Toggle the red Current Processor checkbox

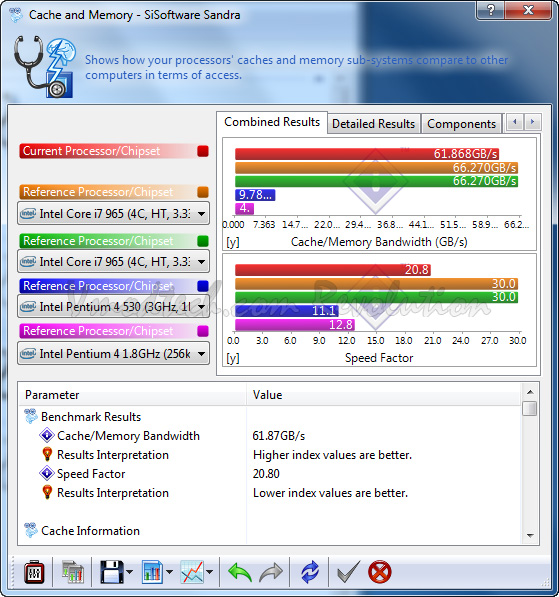point(203,151)
